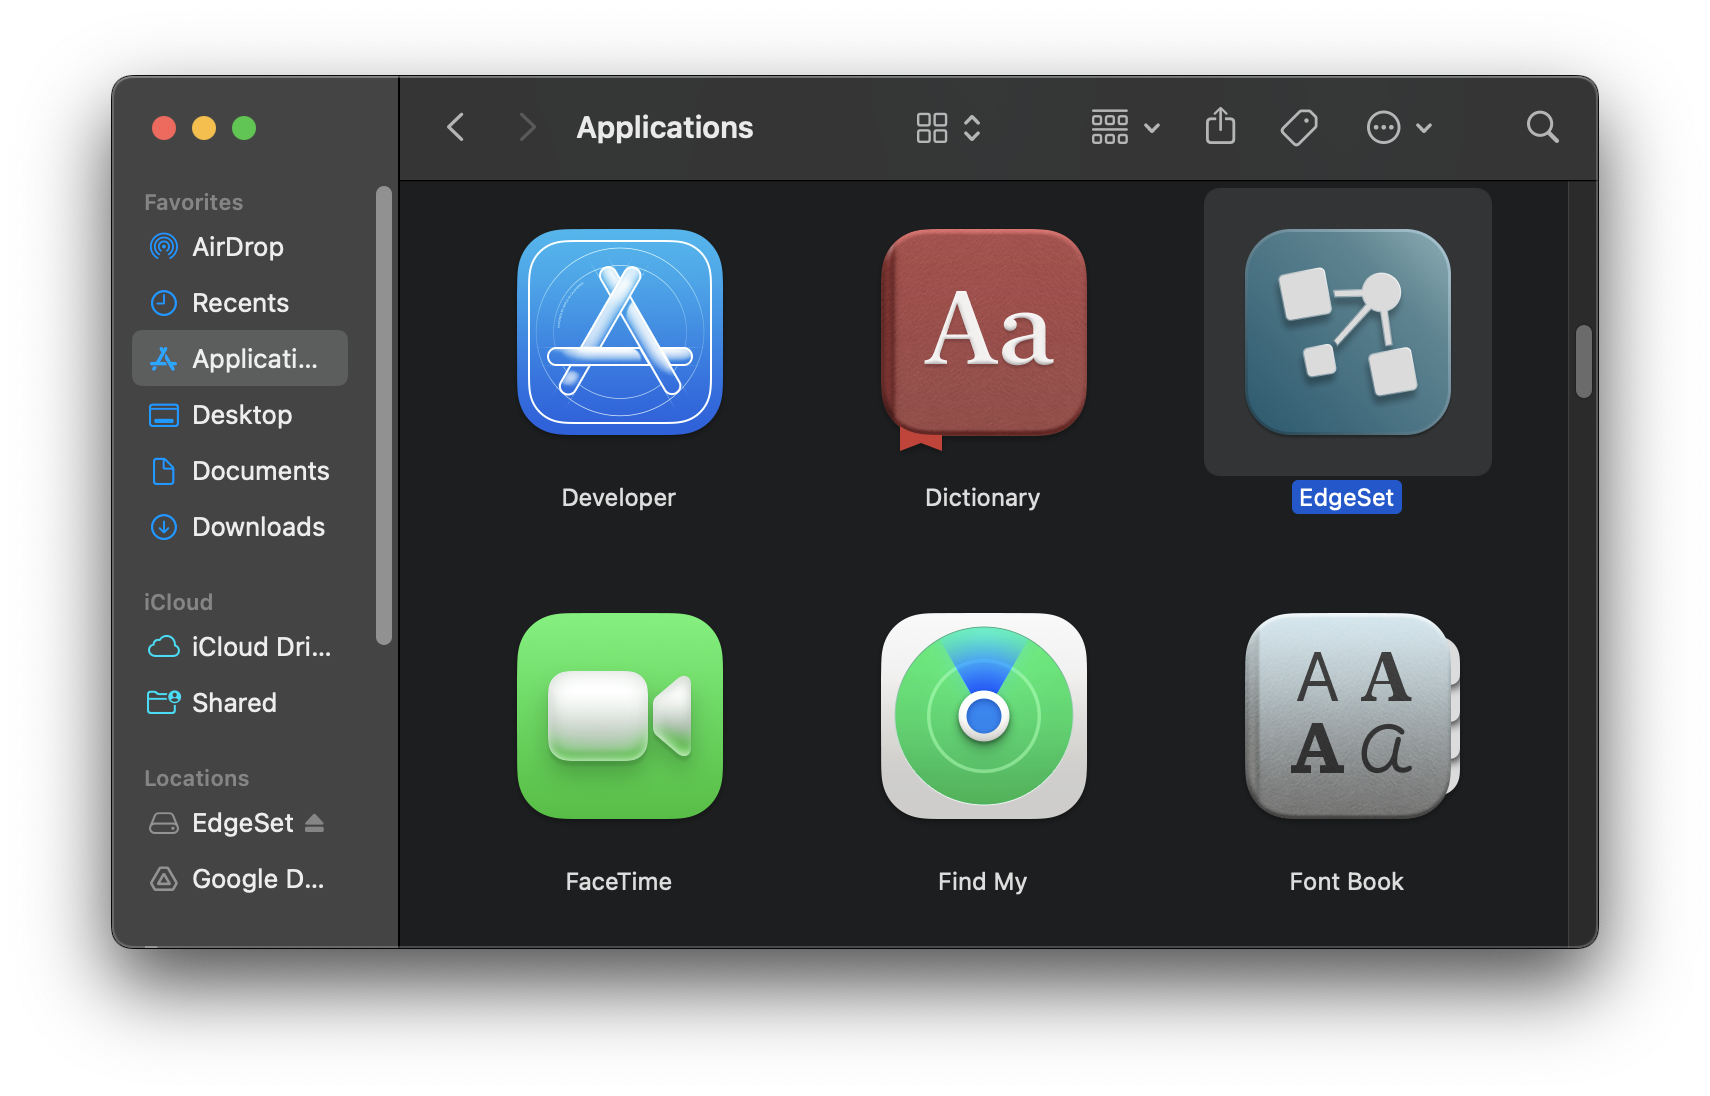Open the Finder search magnifier
1710x1096 pixels.
click(x=1542, y=127)
